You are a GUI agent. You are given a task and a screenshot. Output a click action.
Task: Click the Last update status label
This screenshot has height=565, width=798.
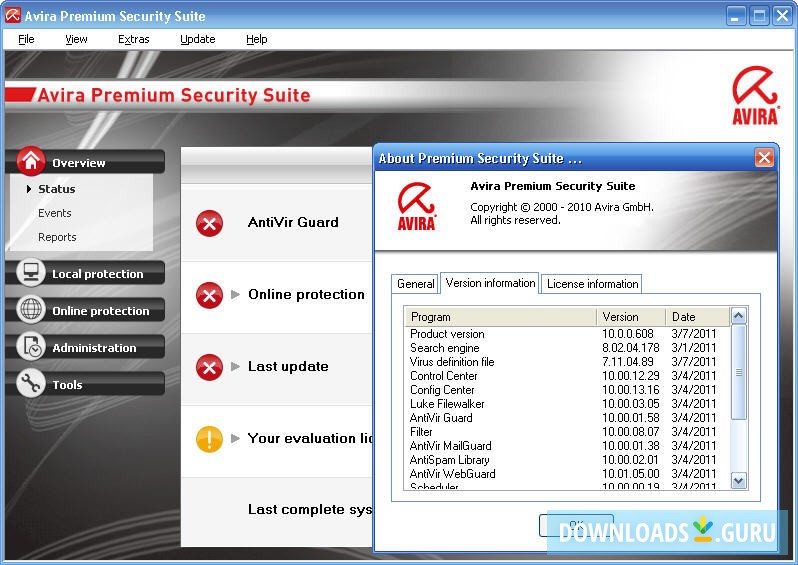288,366
